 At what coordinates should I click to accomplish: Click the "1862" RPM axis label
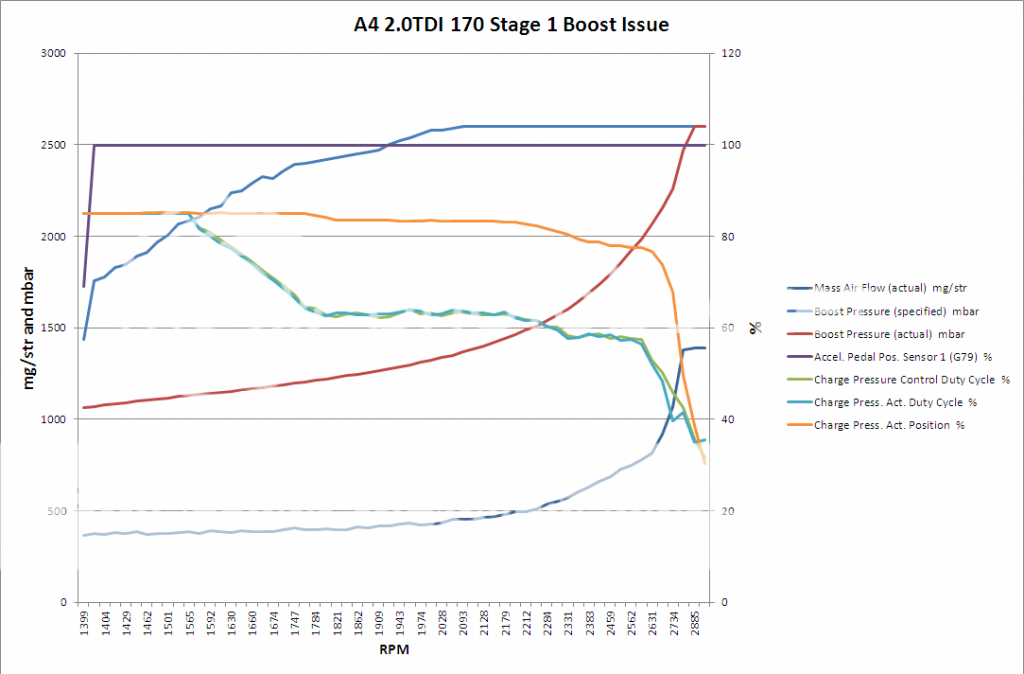coord(357,624)
